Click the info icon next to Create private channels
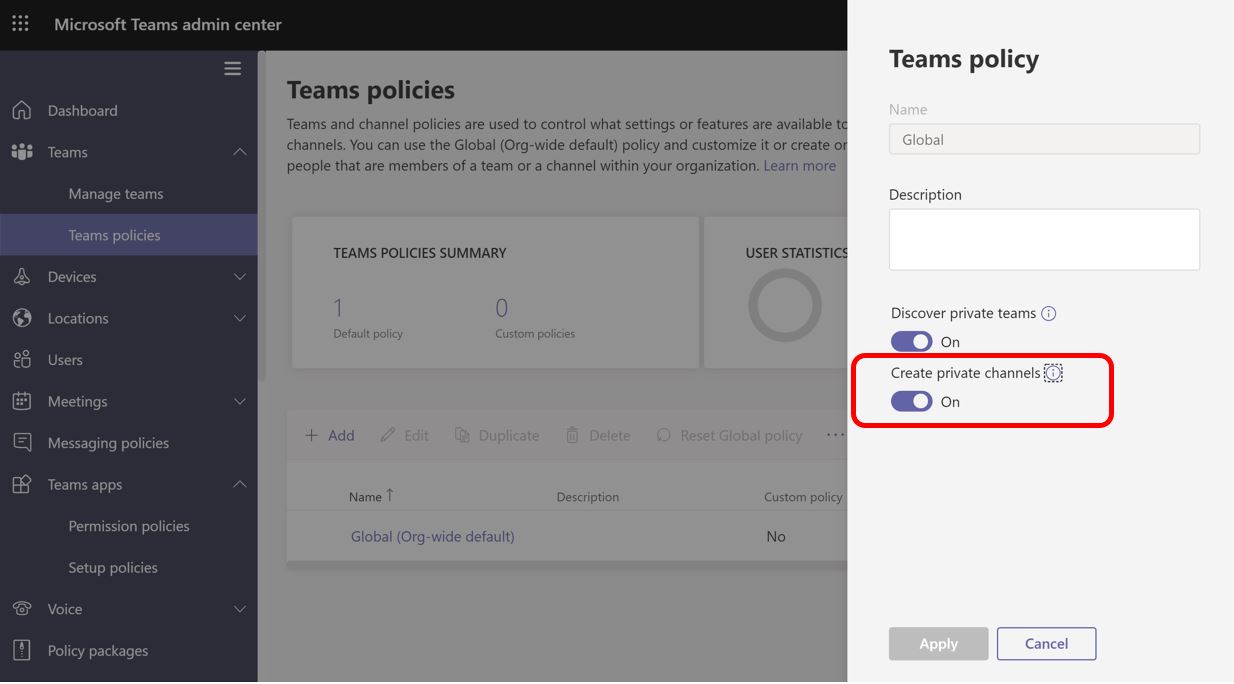 tap(1052, 373)
